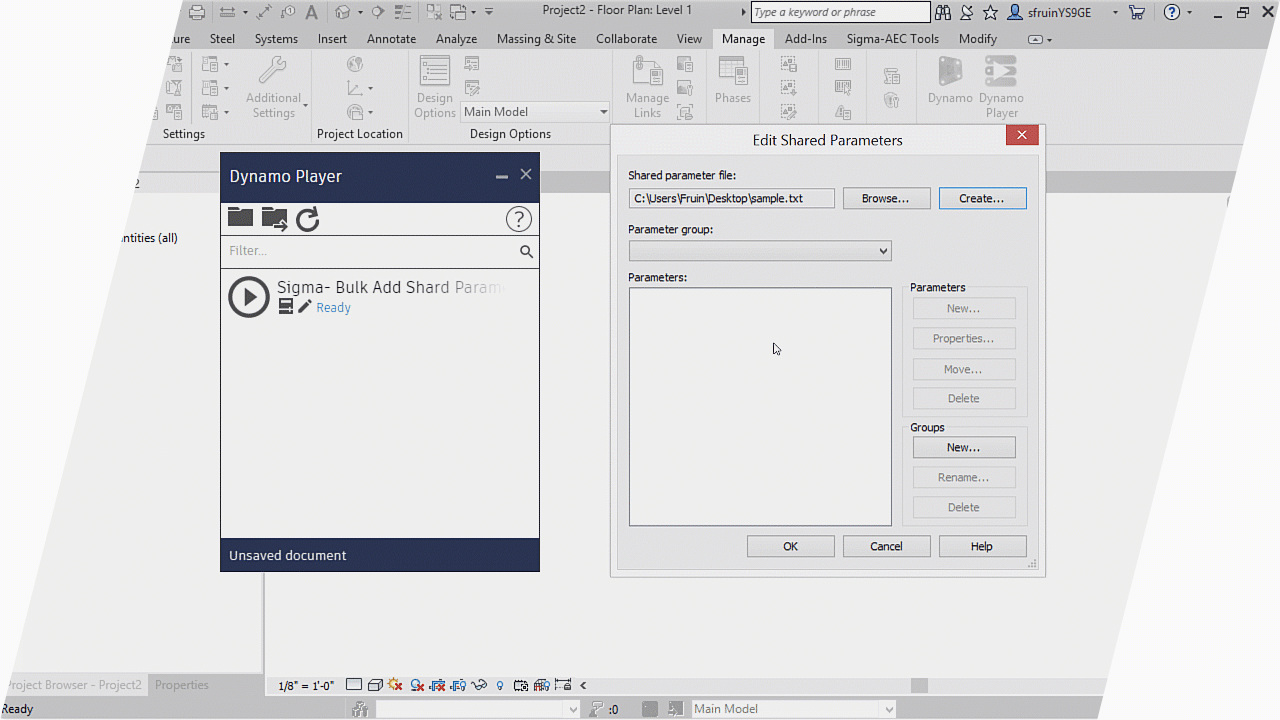Click the Dynamo icon in the ribbon

950,80
